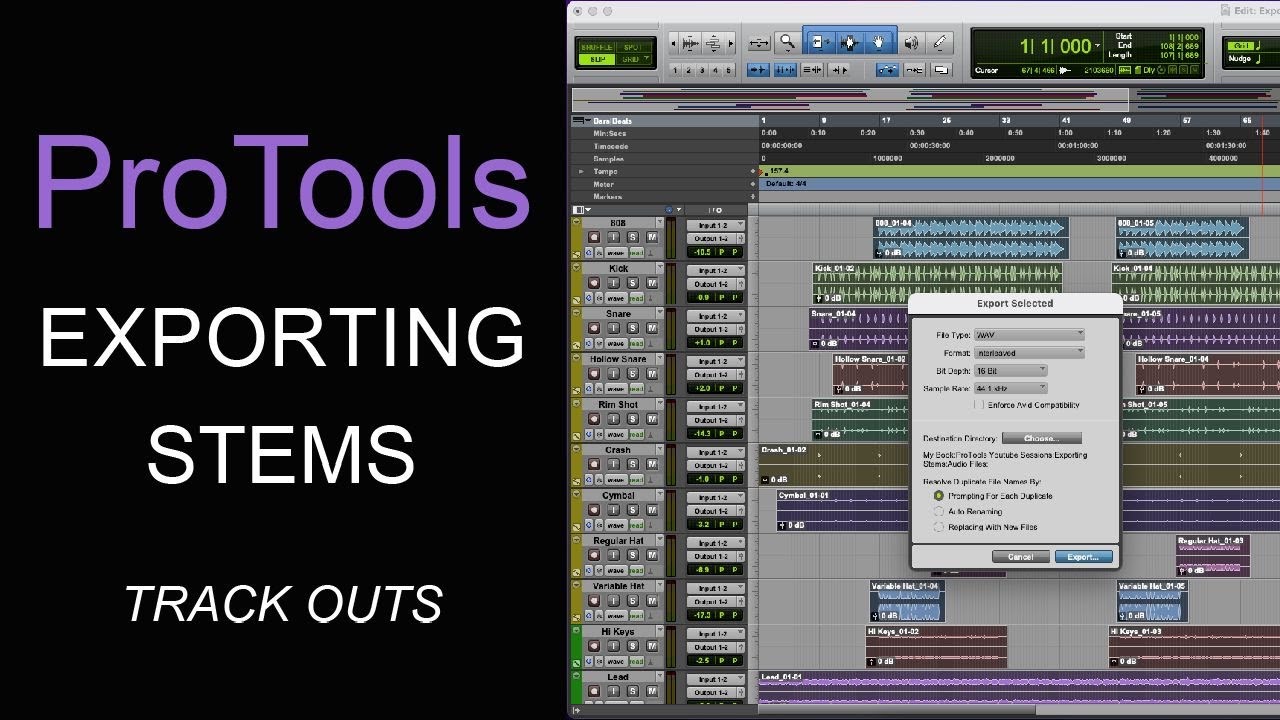Screen dimensions: 1280x720
Task: Open the main counter format dropdown
Action: (1098, 46)
